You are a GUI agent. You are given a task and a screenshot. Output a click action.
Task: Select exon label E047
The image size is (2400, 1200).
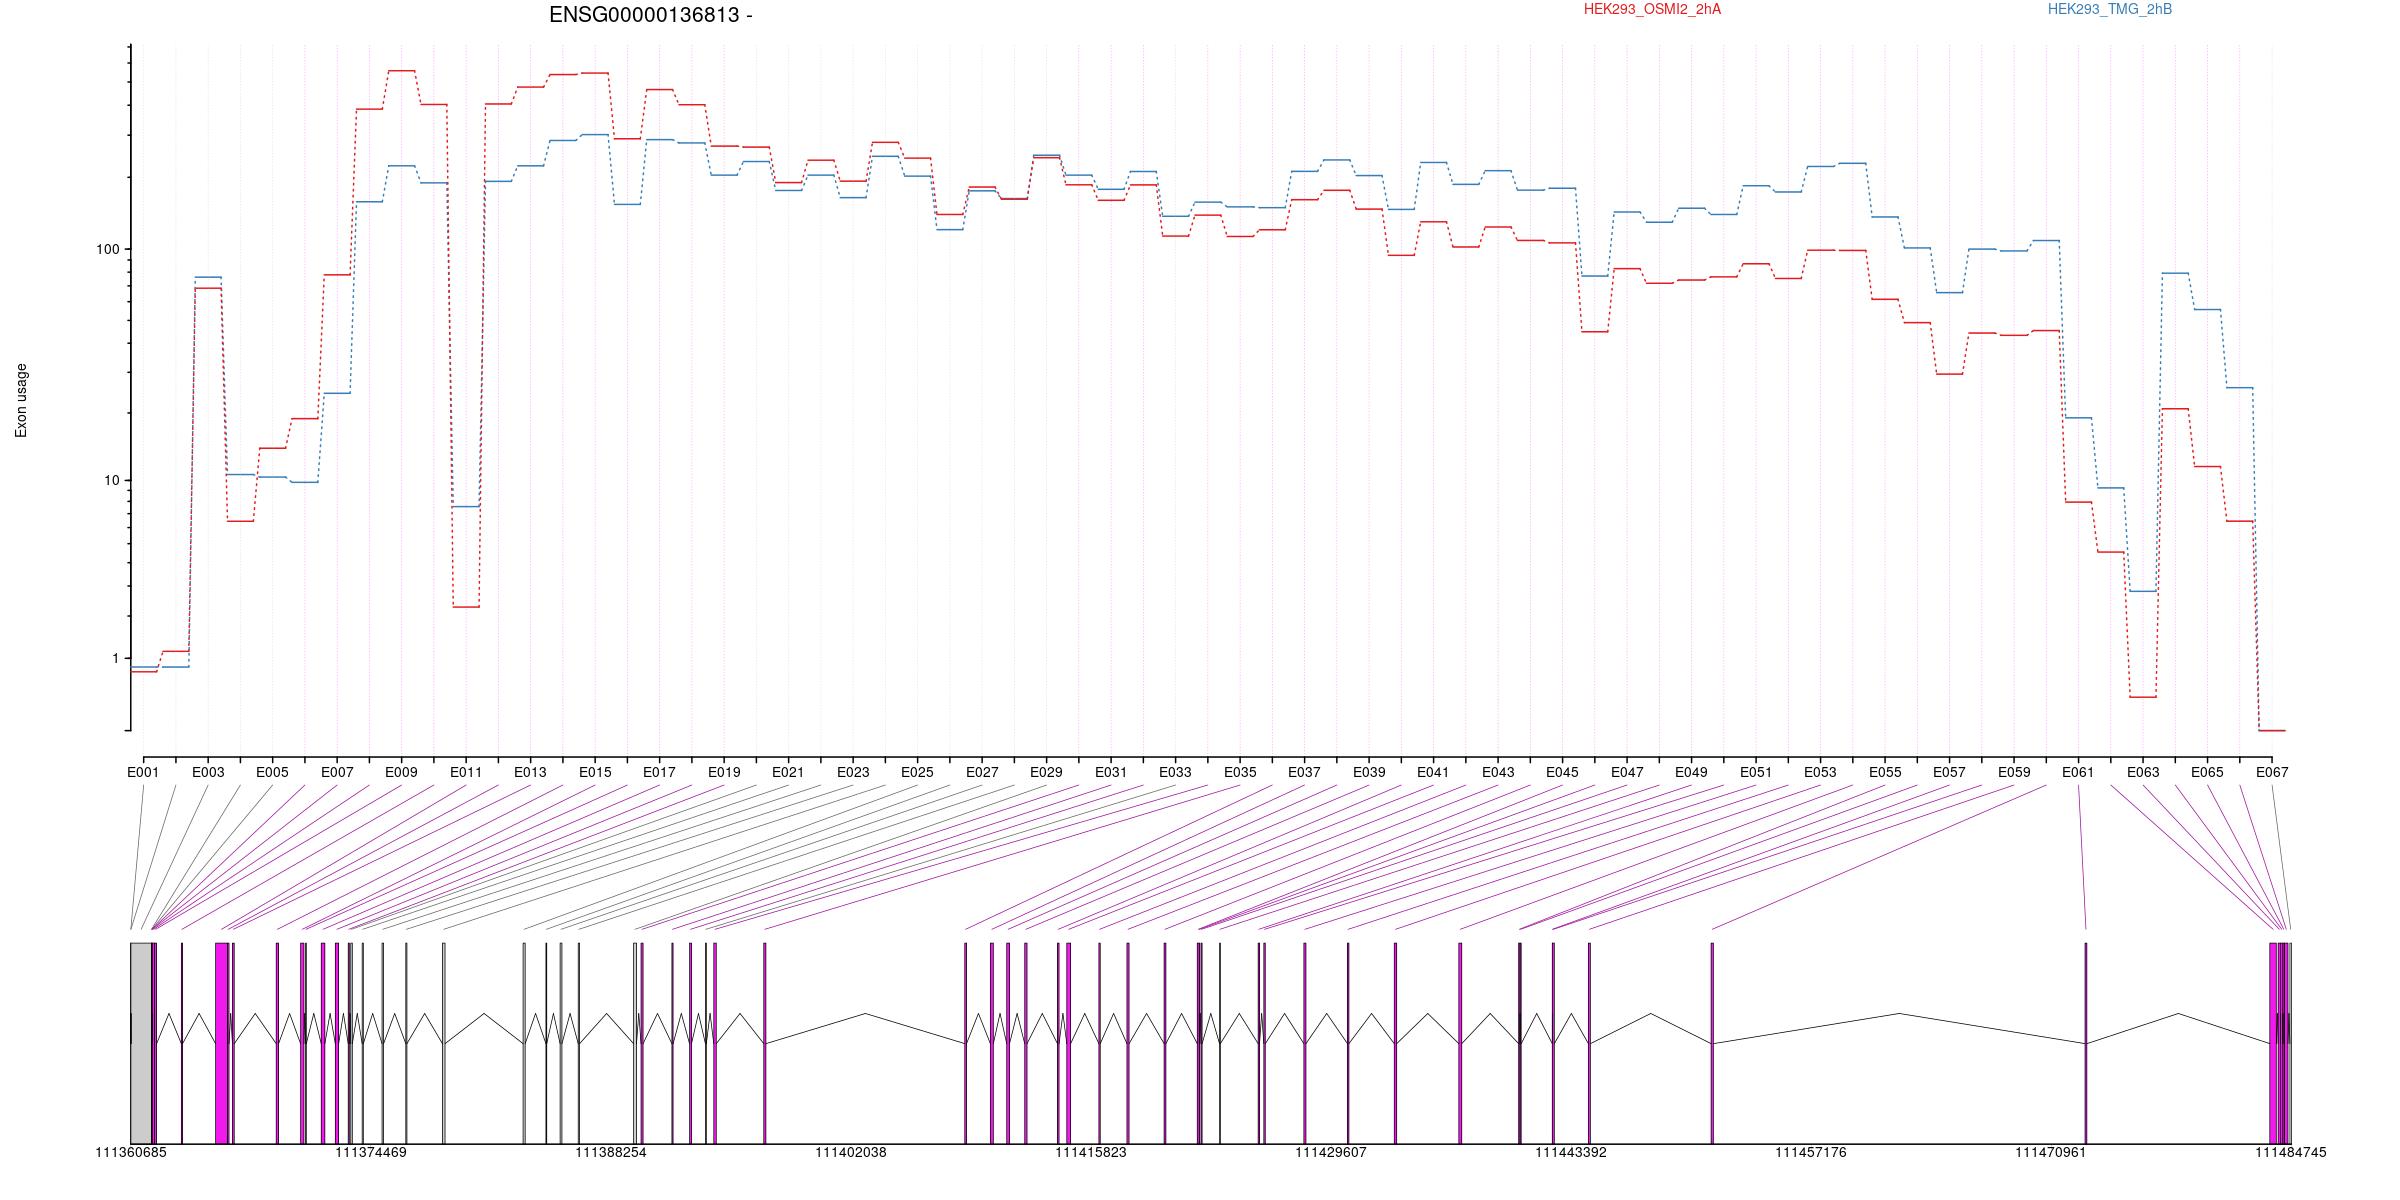[x=1627, y=772]
